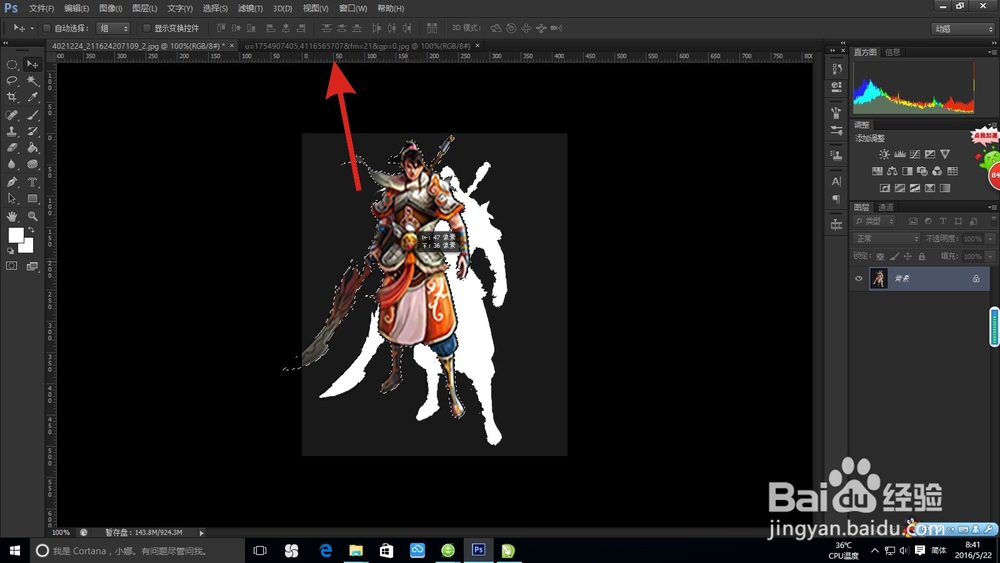The image size is (1000, 563).
Task: Open status bar info arrow menu
Action: coord(202,532)
